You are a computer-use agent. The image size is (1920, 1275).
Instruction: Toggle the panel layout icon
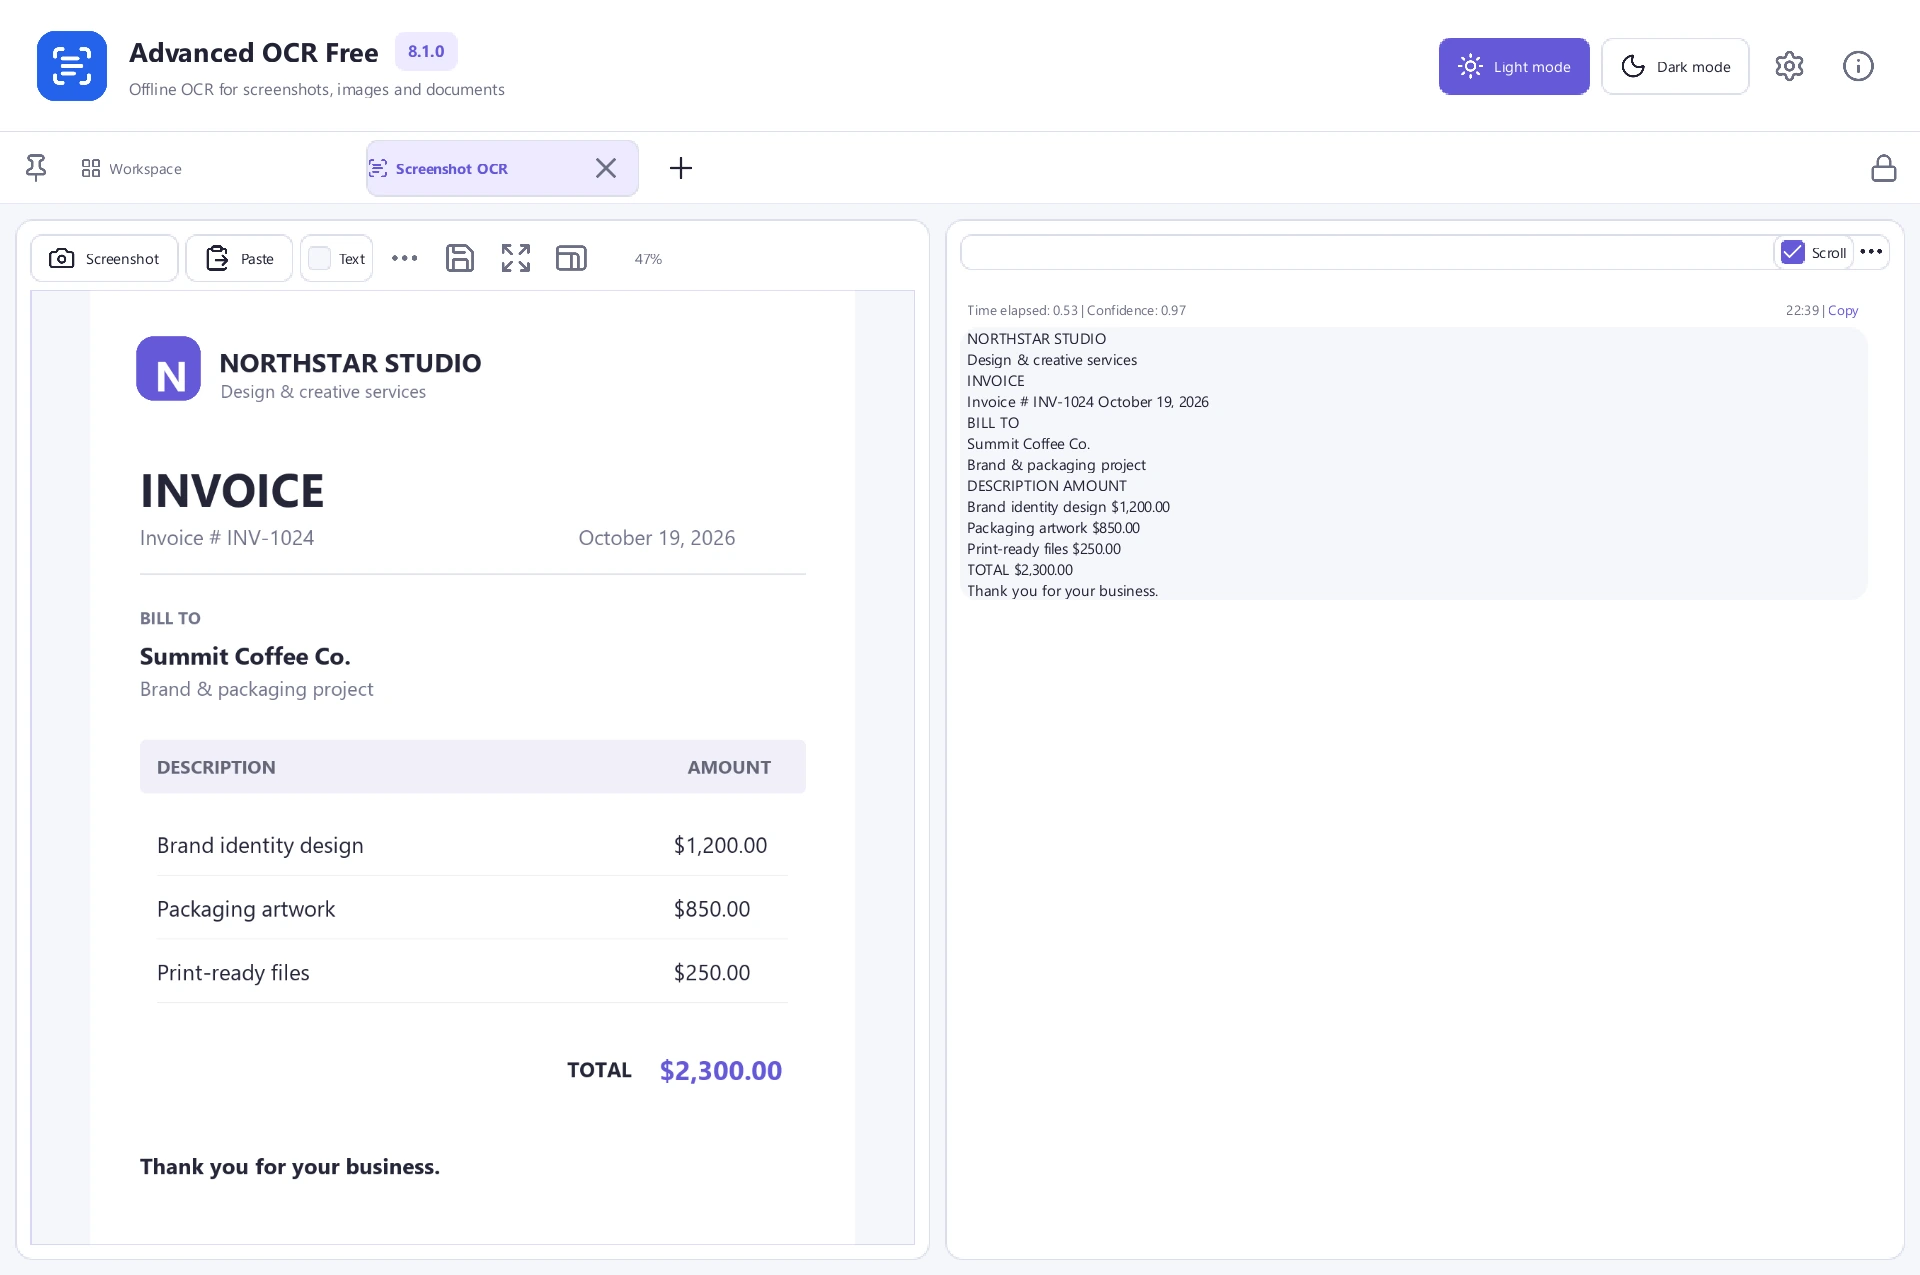point(571,258)
